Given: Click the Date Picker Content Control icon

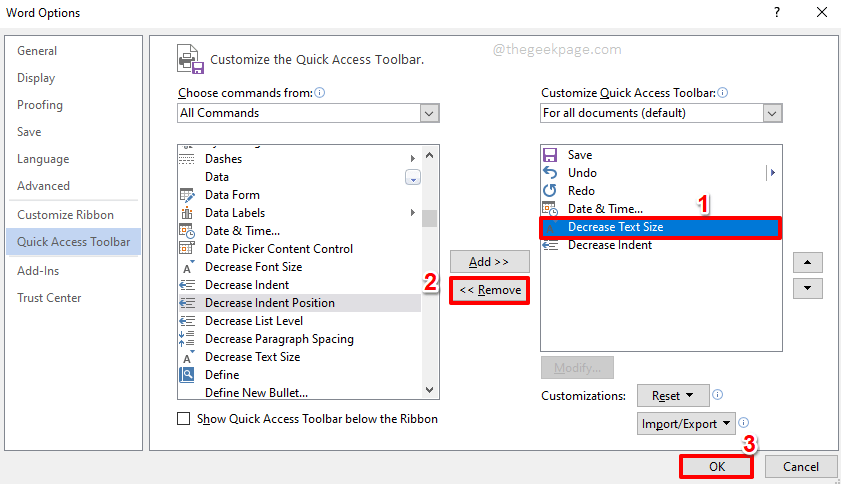Looking at the screenshot, I should 186,249.
